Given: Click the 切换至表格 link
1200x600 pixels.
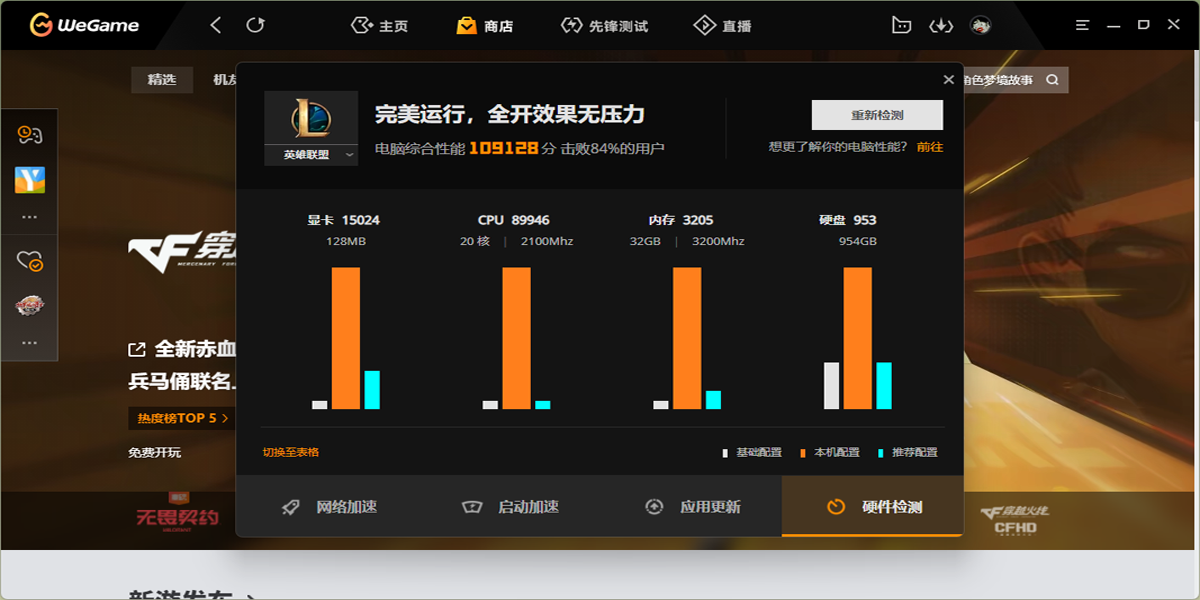Looking at the screenshot, I should [x=291, y=452].
